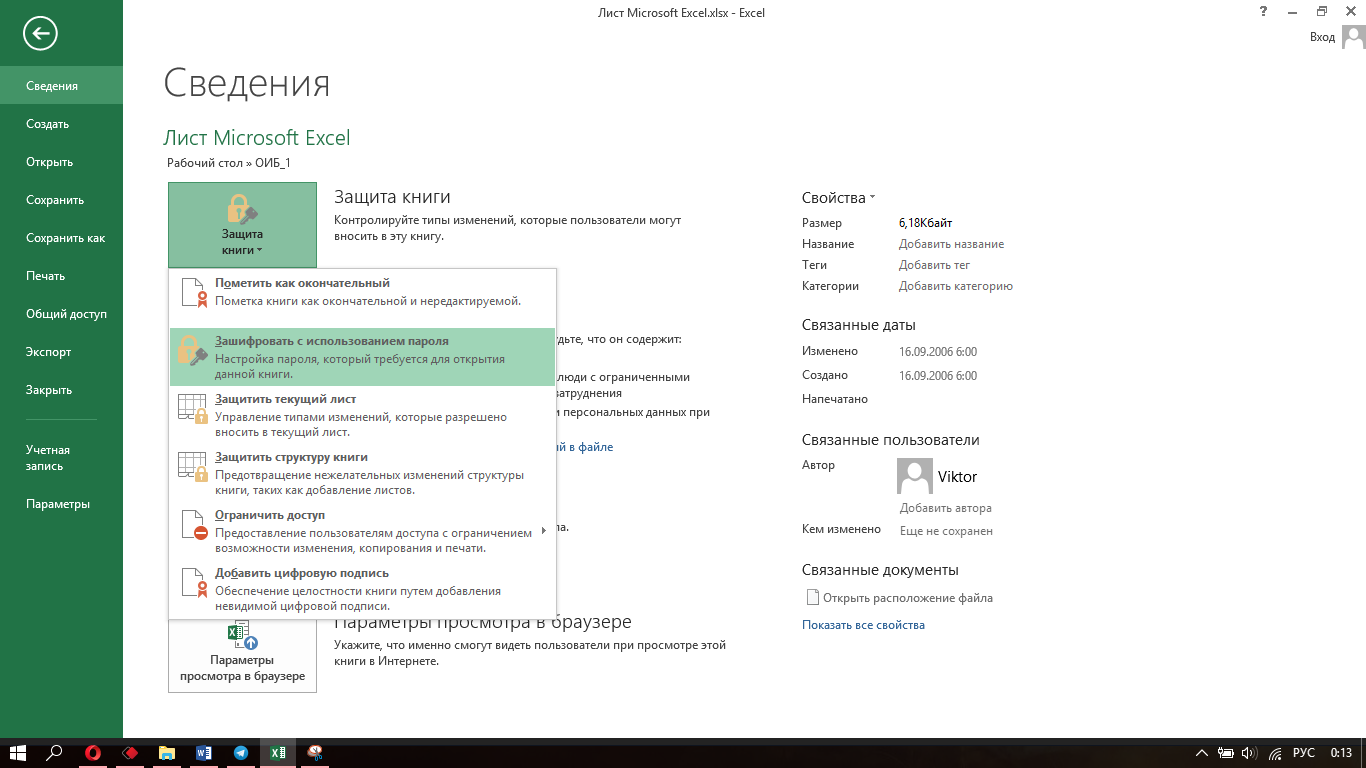Viewport: 1366px width, 768px height.
Task: Open the Сведения tab in sidebar
Action: [61, 86]
